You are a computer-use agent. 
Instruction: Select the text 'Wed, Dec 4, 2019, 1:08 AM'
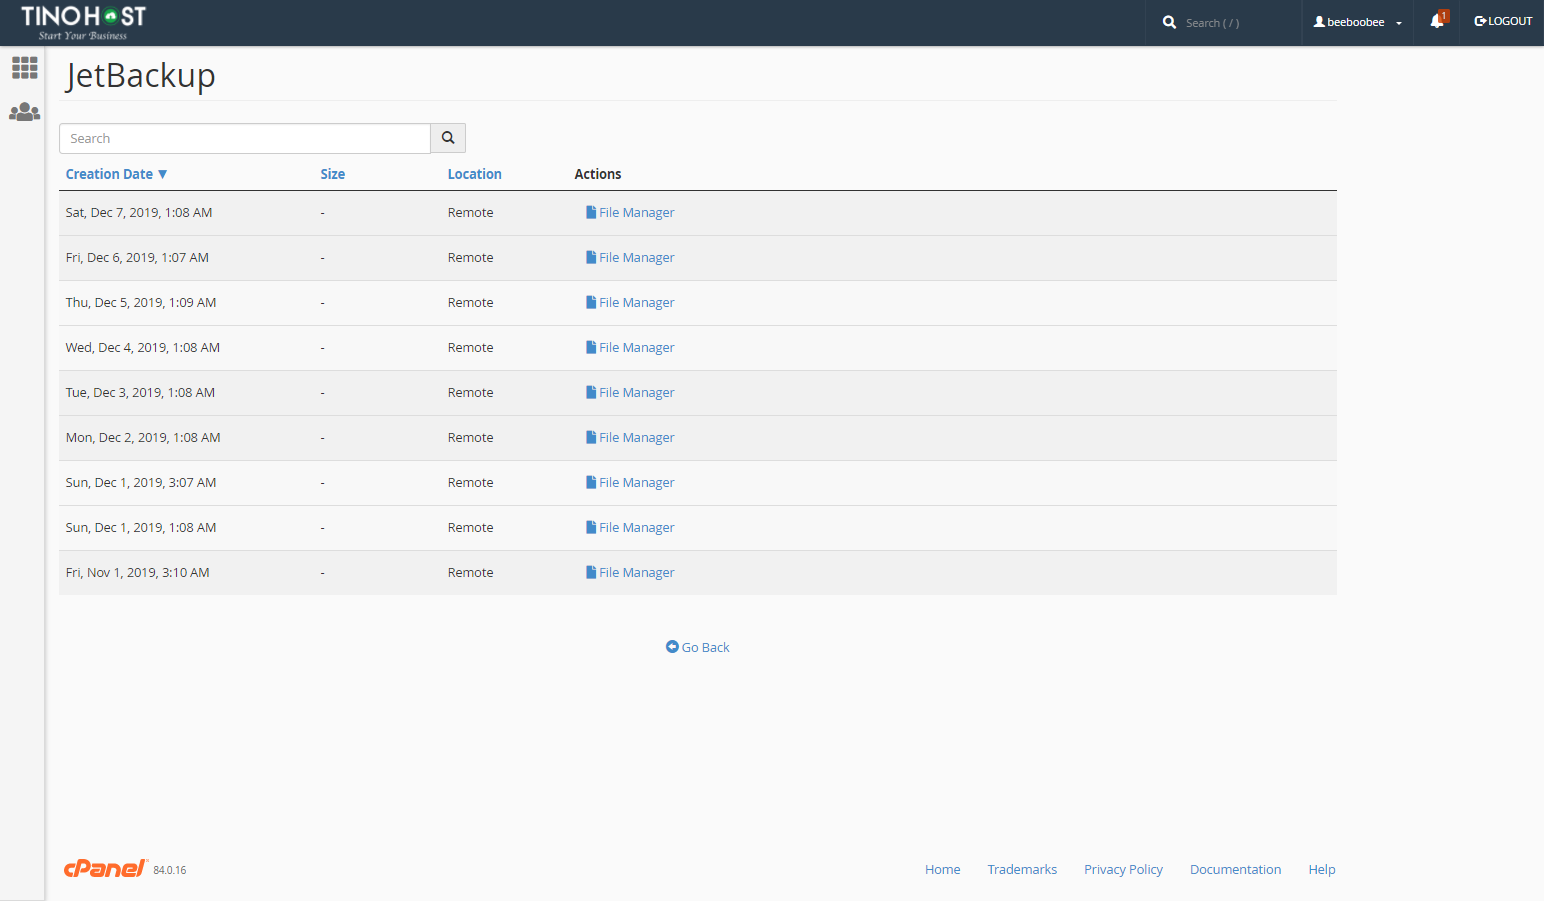tap(143, 347)
